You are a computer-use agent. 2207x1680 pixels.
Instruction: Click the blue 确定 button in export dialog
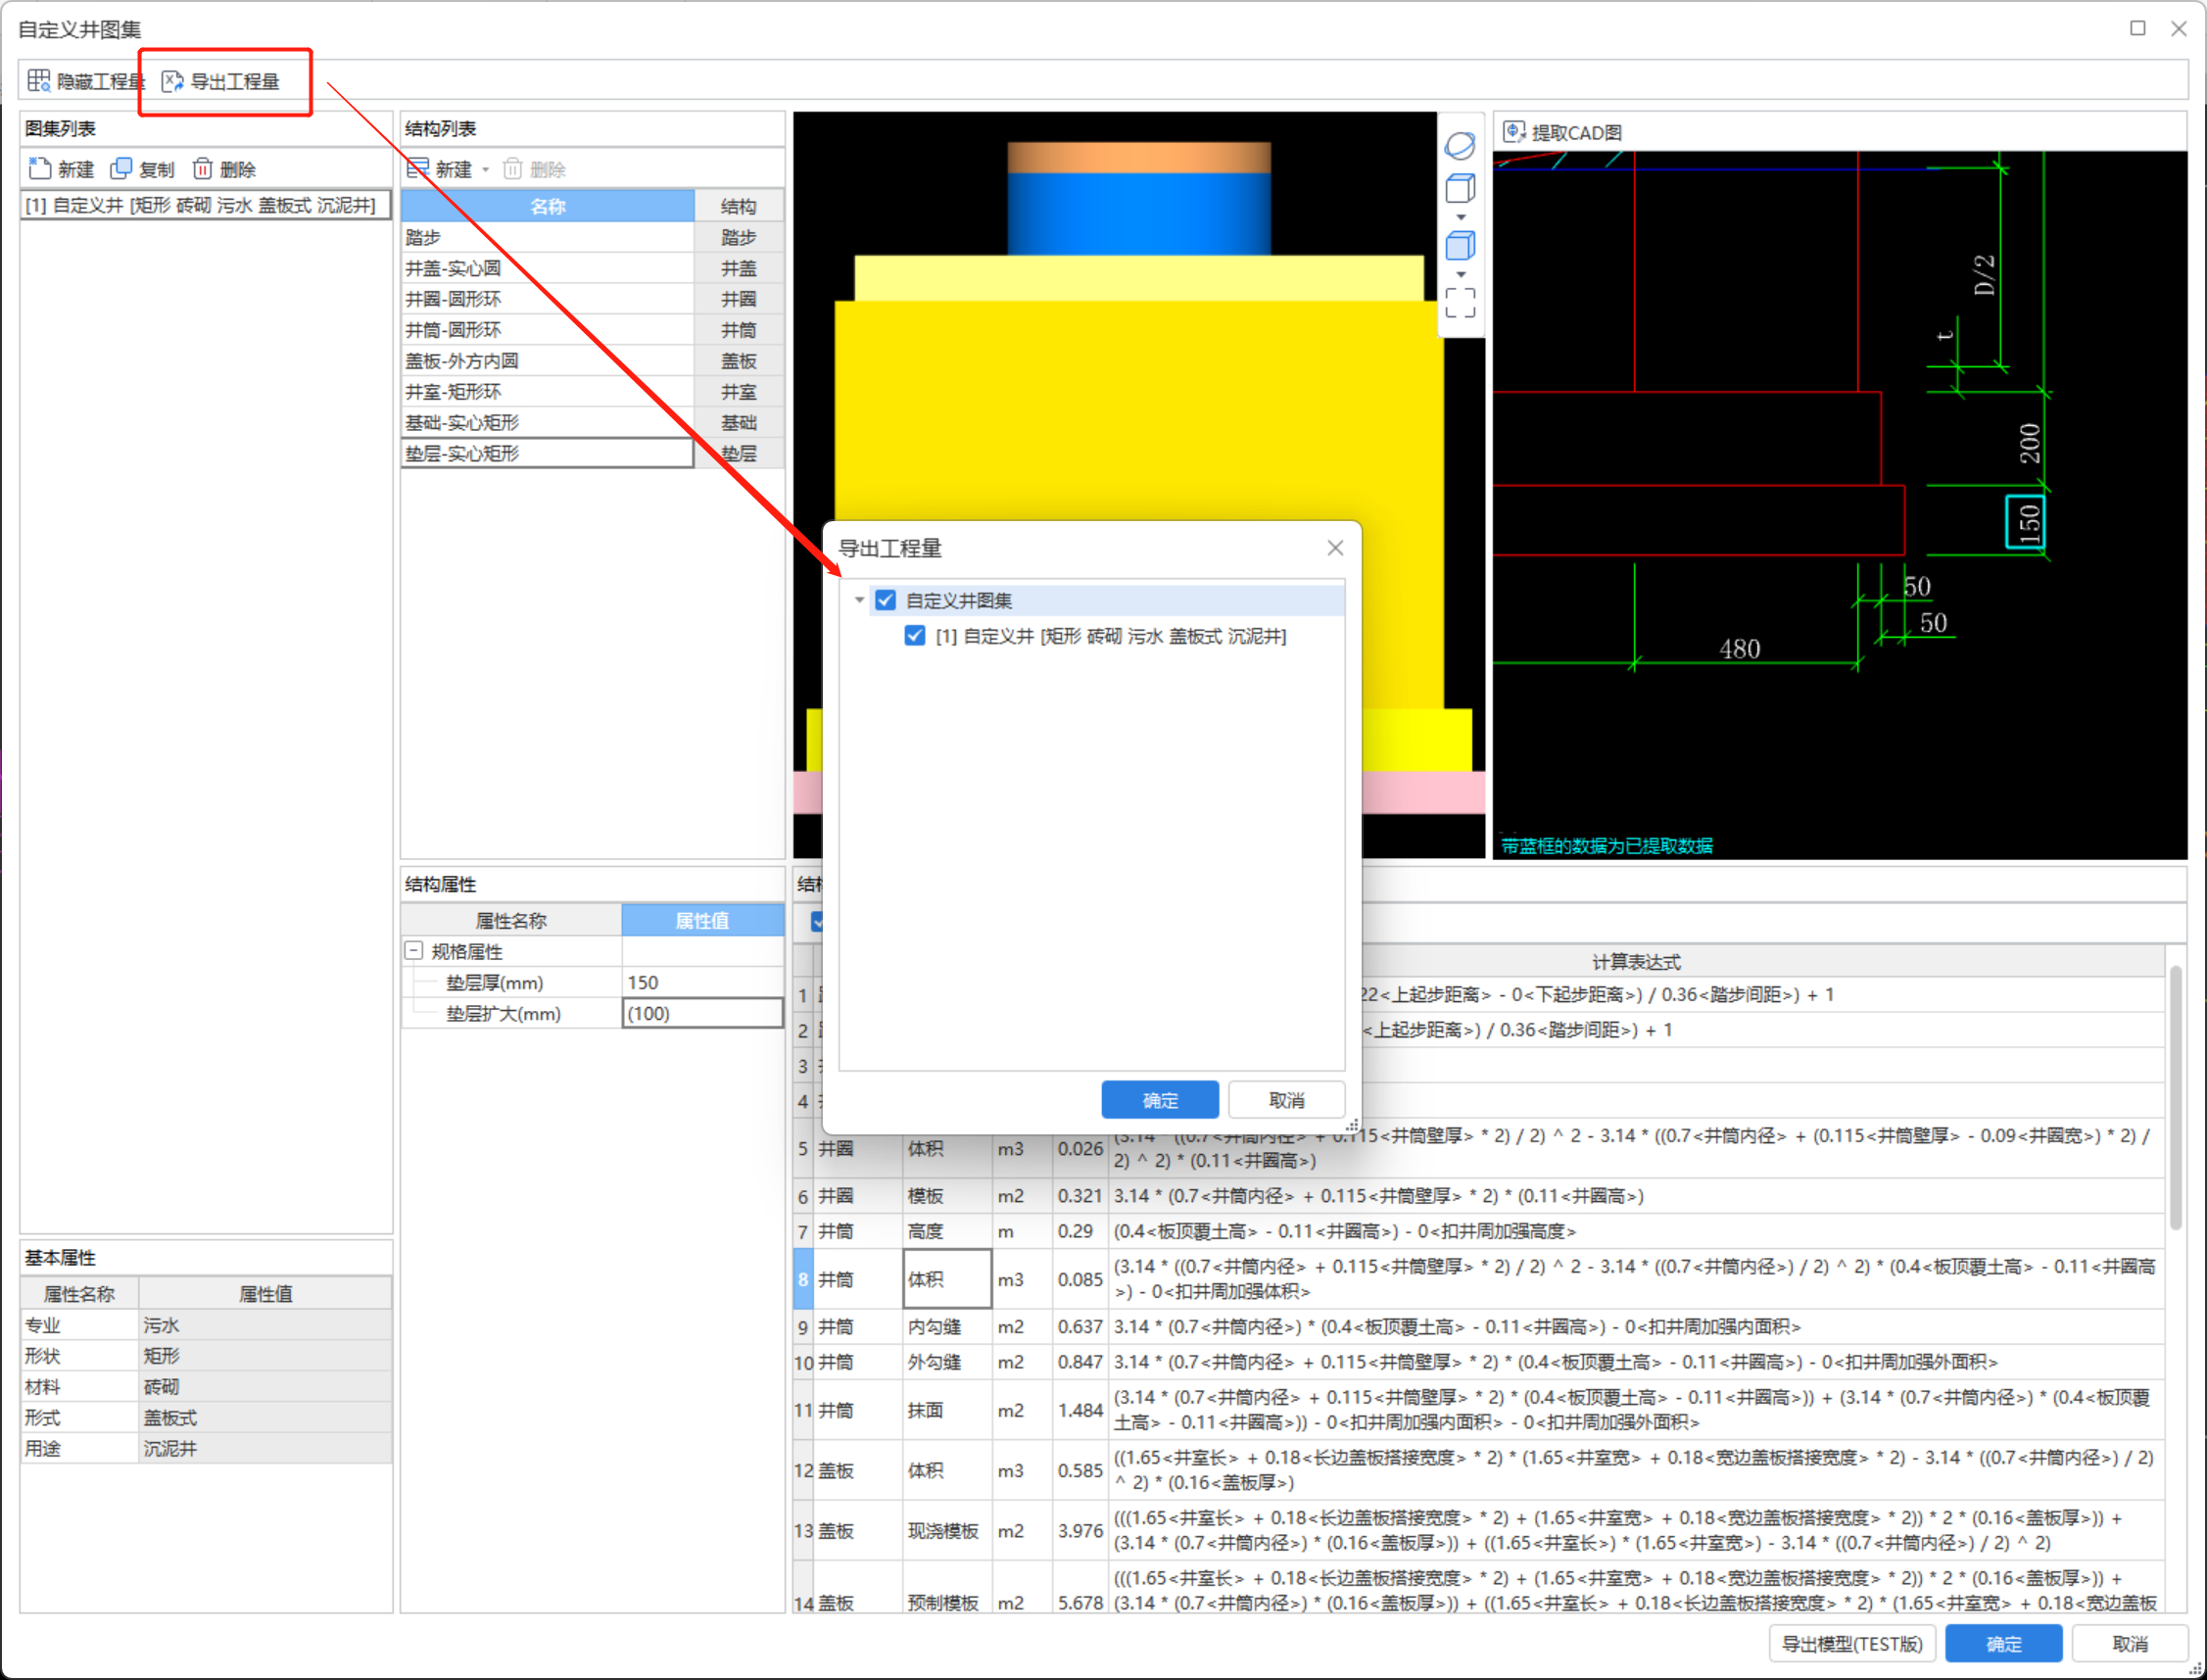click(1159, 1100)
